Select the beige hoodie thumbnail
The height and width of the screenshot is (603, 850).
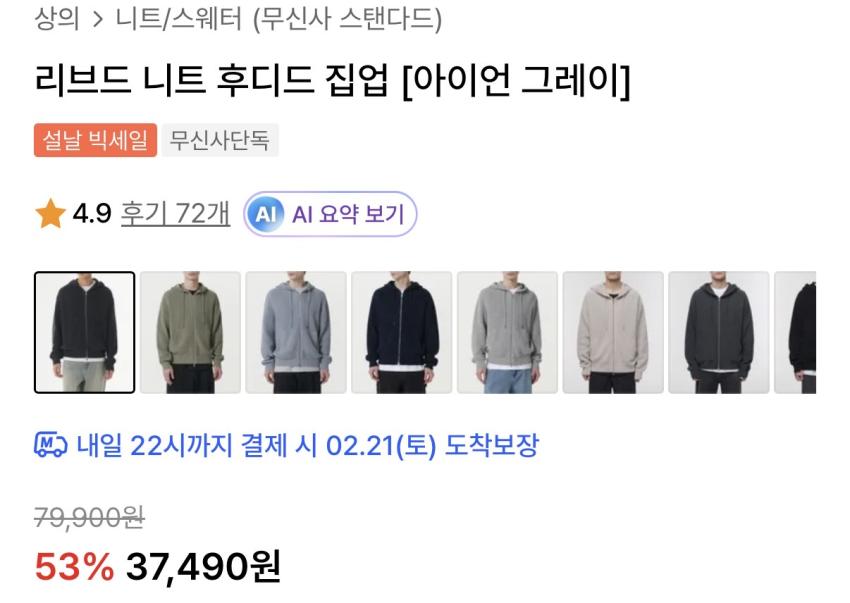613,332
